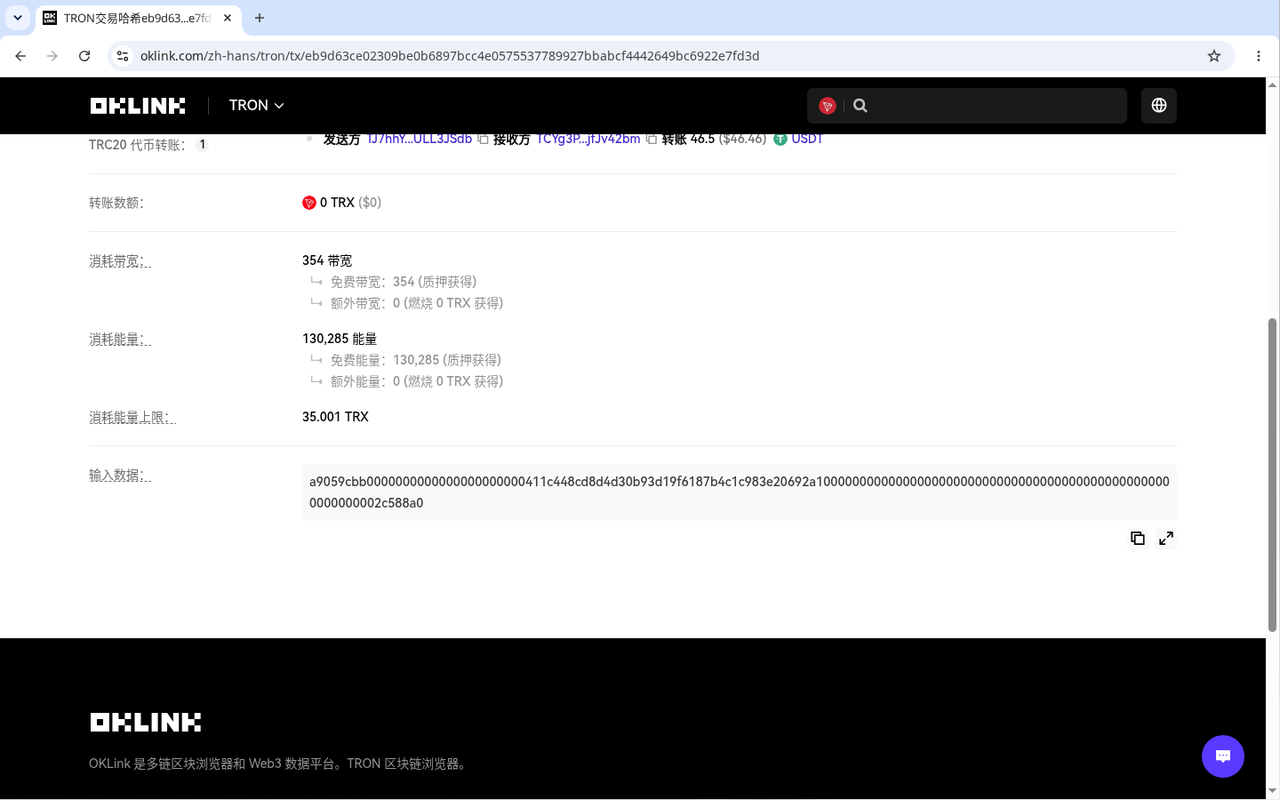
Task: Copy the input data with the copy icon
Action: tap(1138, 538)
